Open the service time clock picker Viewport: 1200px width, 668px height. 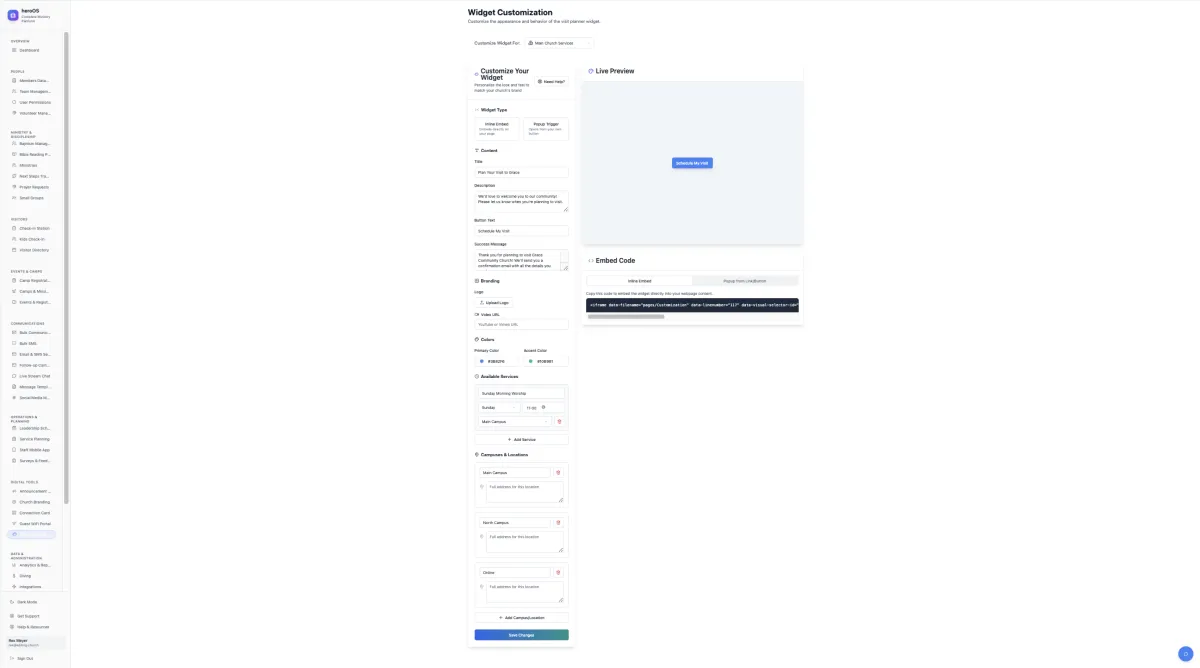(543, 407)
